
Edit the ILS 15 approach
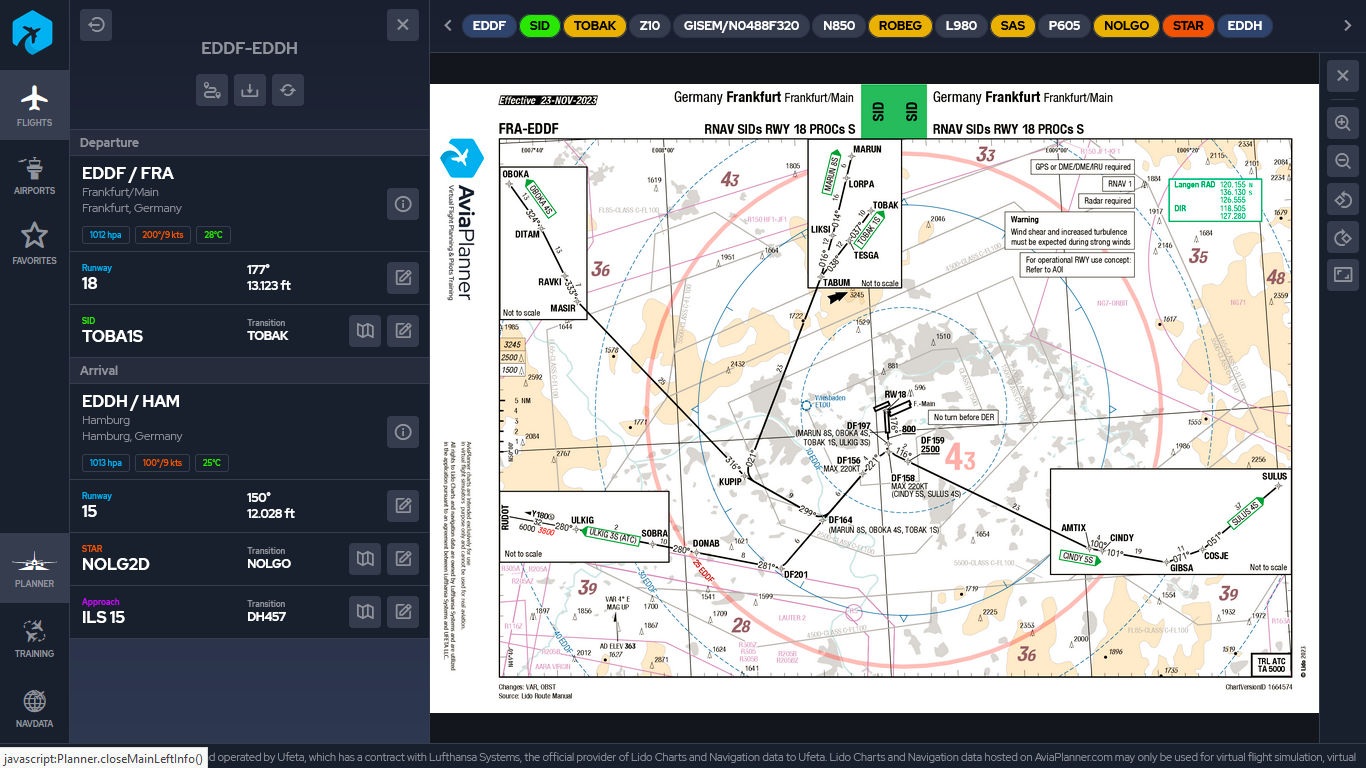point(403,611)
